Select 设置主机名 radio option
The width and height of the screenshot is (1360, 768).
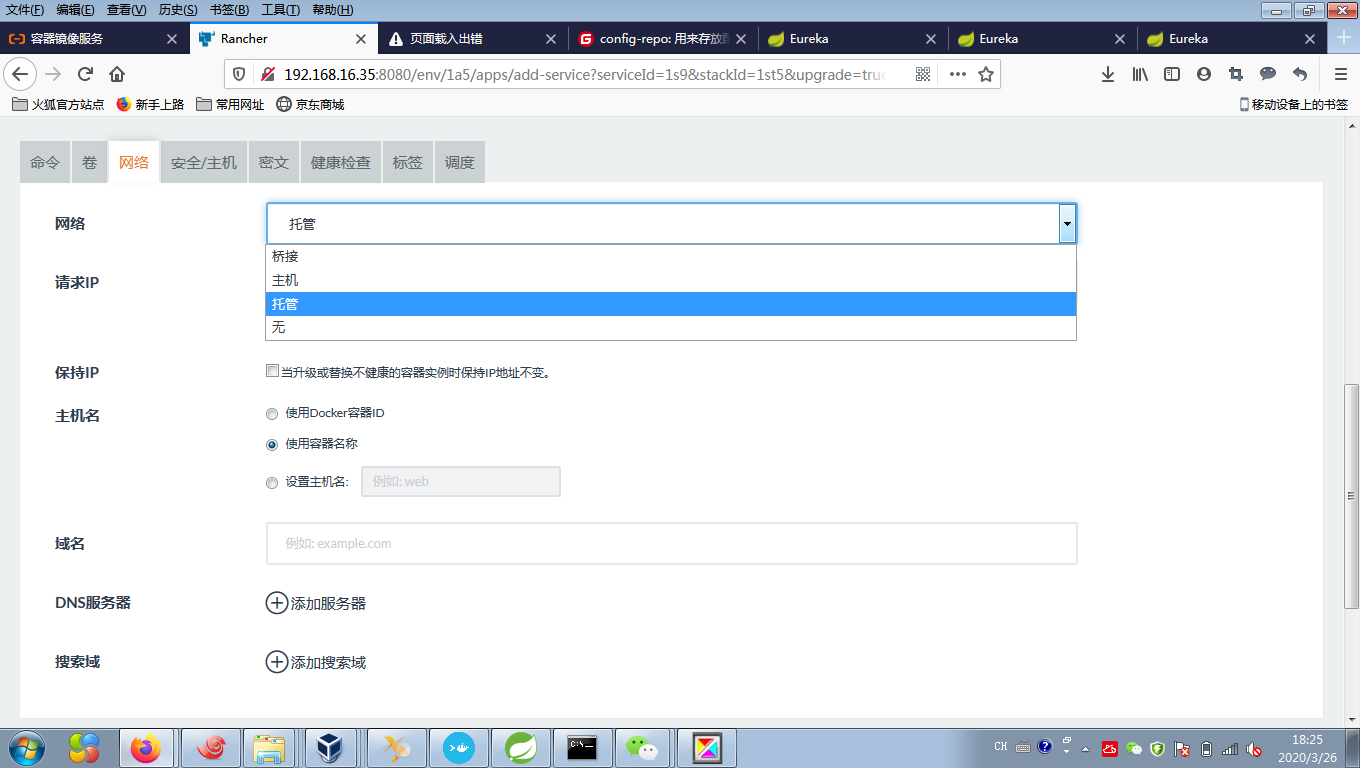272,483
